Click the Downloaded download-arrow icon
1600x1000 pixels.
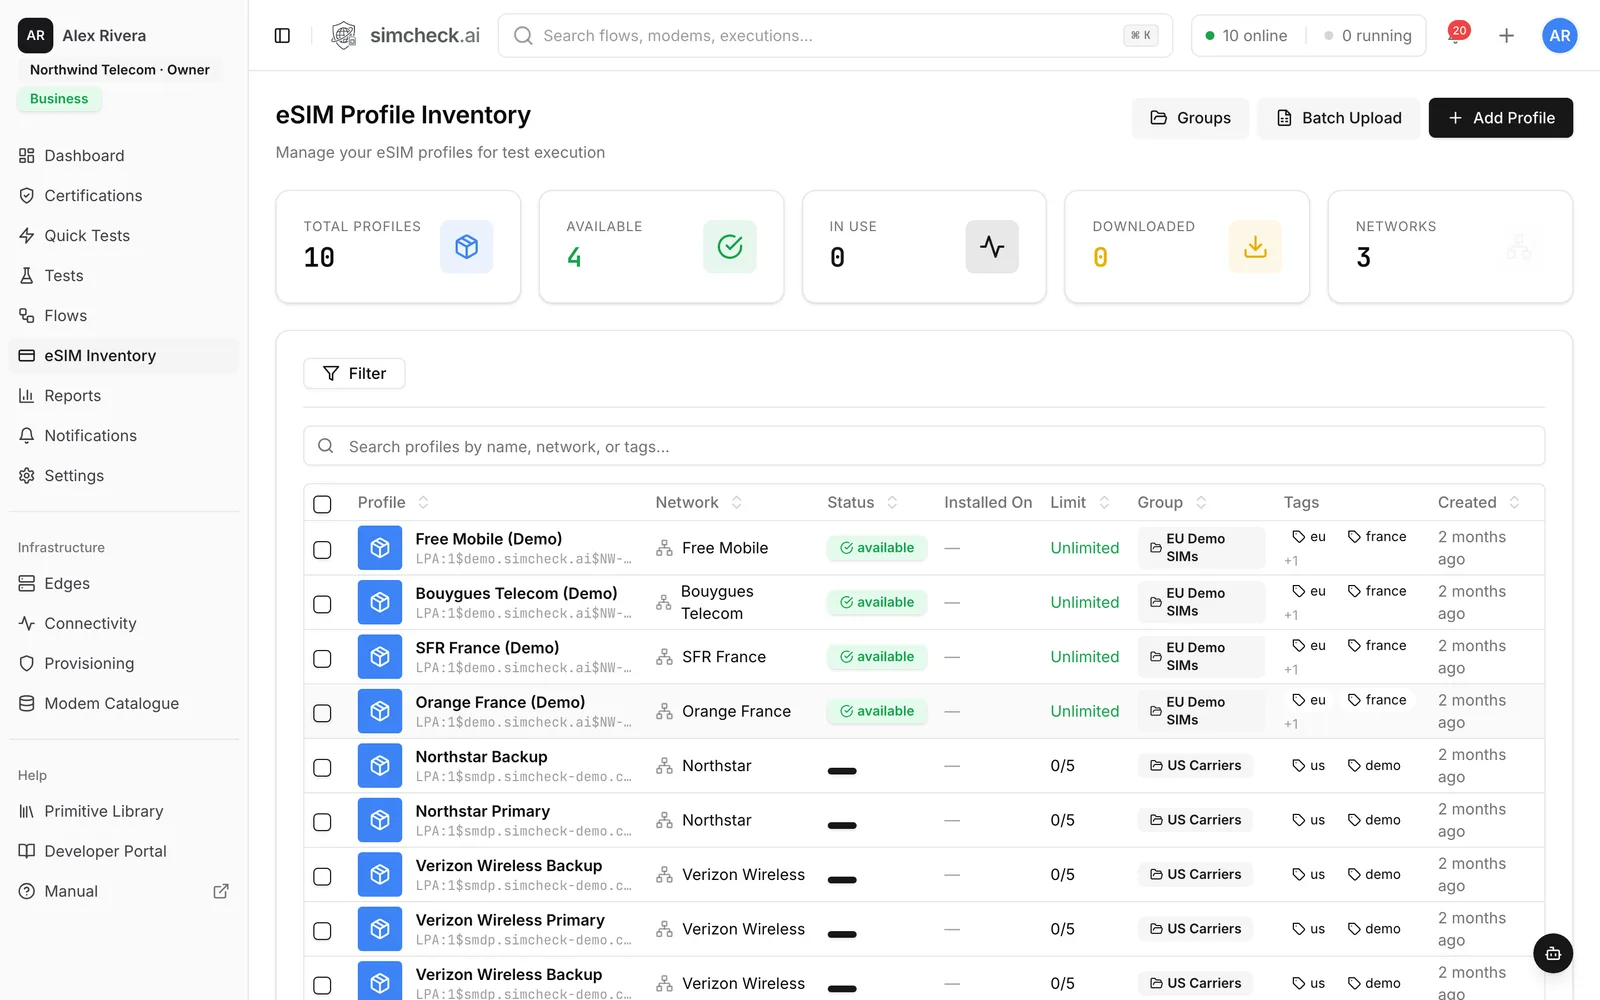tap(1255, 247)
